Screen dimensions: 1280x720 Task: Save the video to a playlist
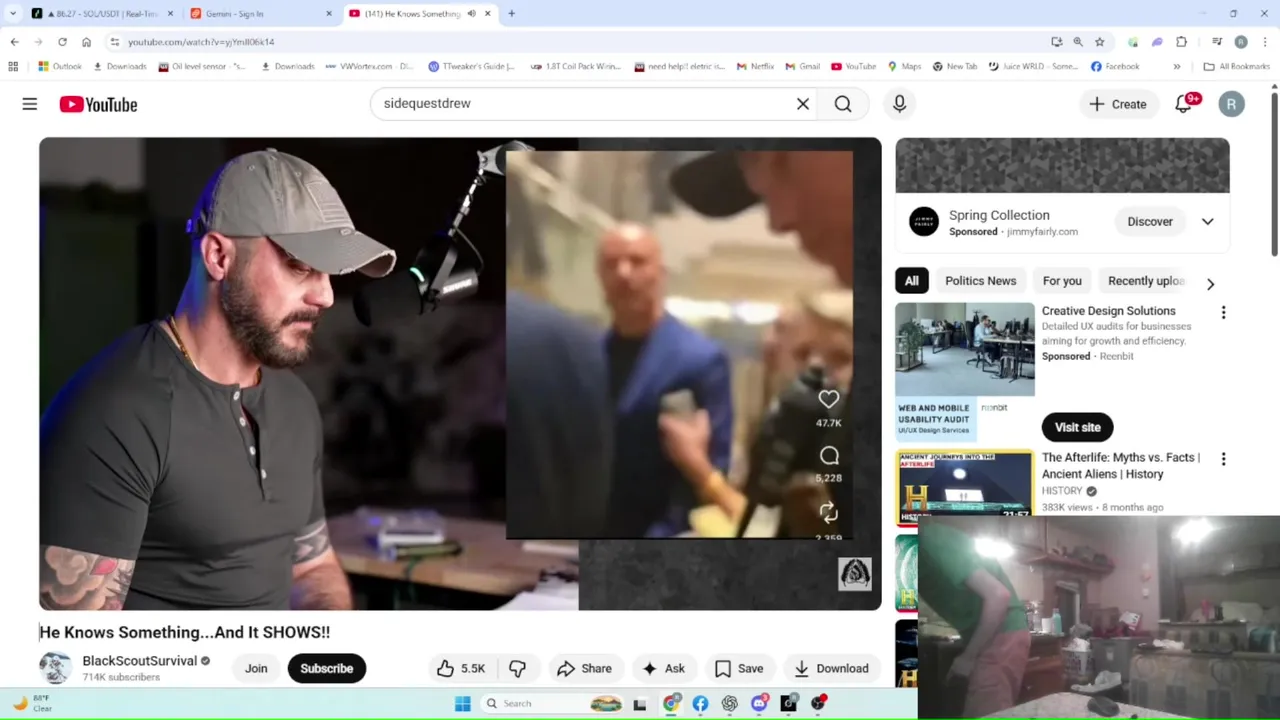pyautogui.click(x=739, y=668)
